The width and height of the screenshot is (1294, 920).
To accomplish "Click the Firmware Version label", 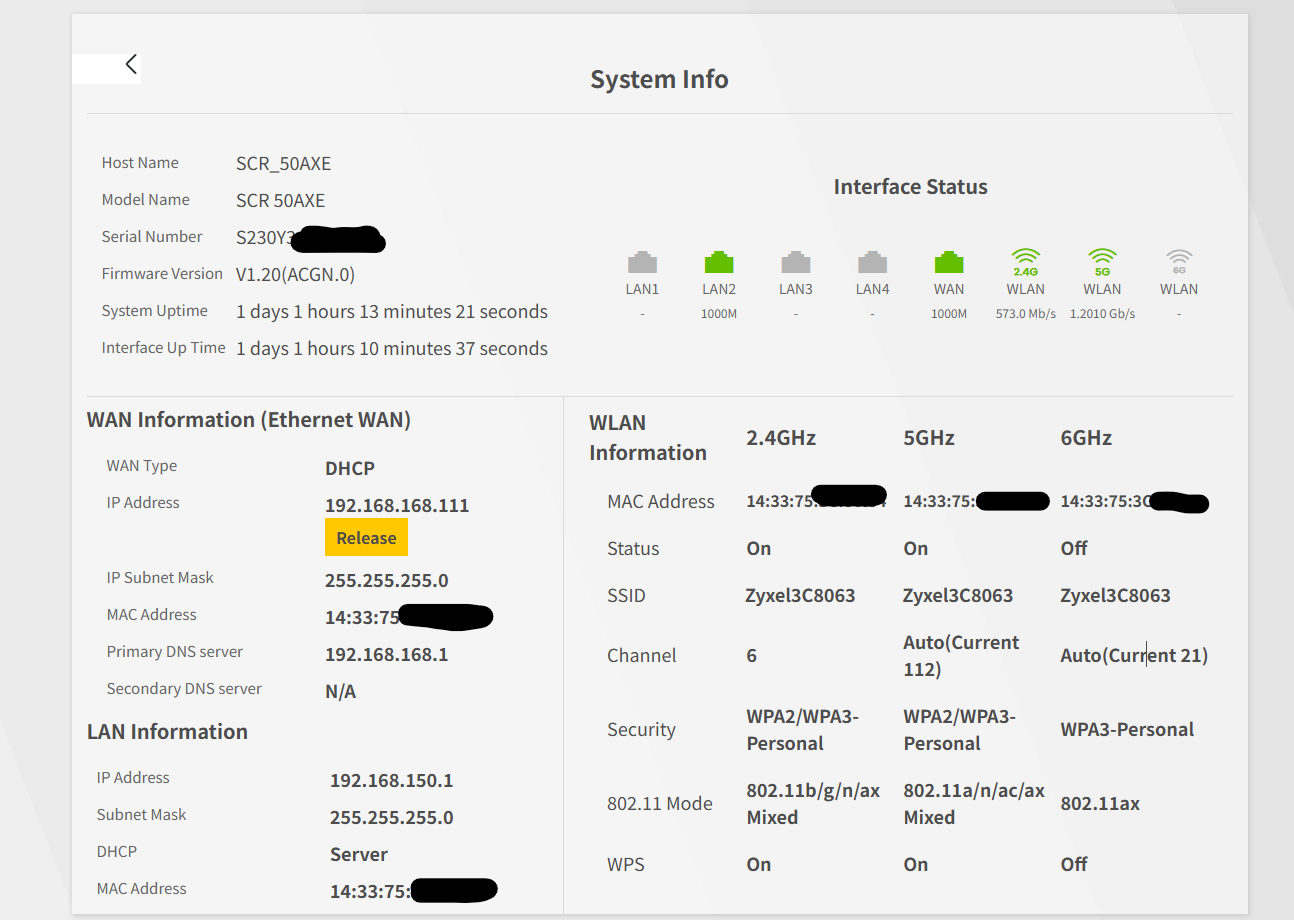I will (162, 274).
